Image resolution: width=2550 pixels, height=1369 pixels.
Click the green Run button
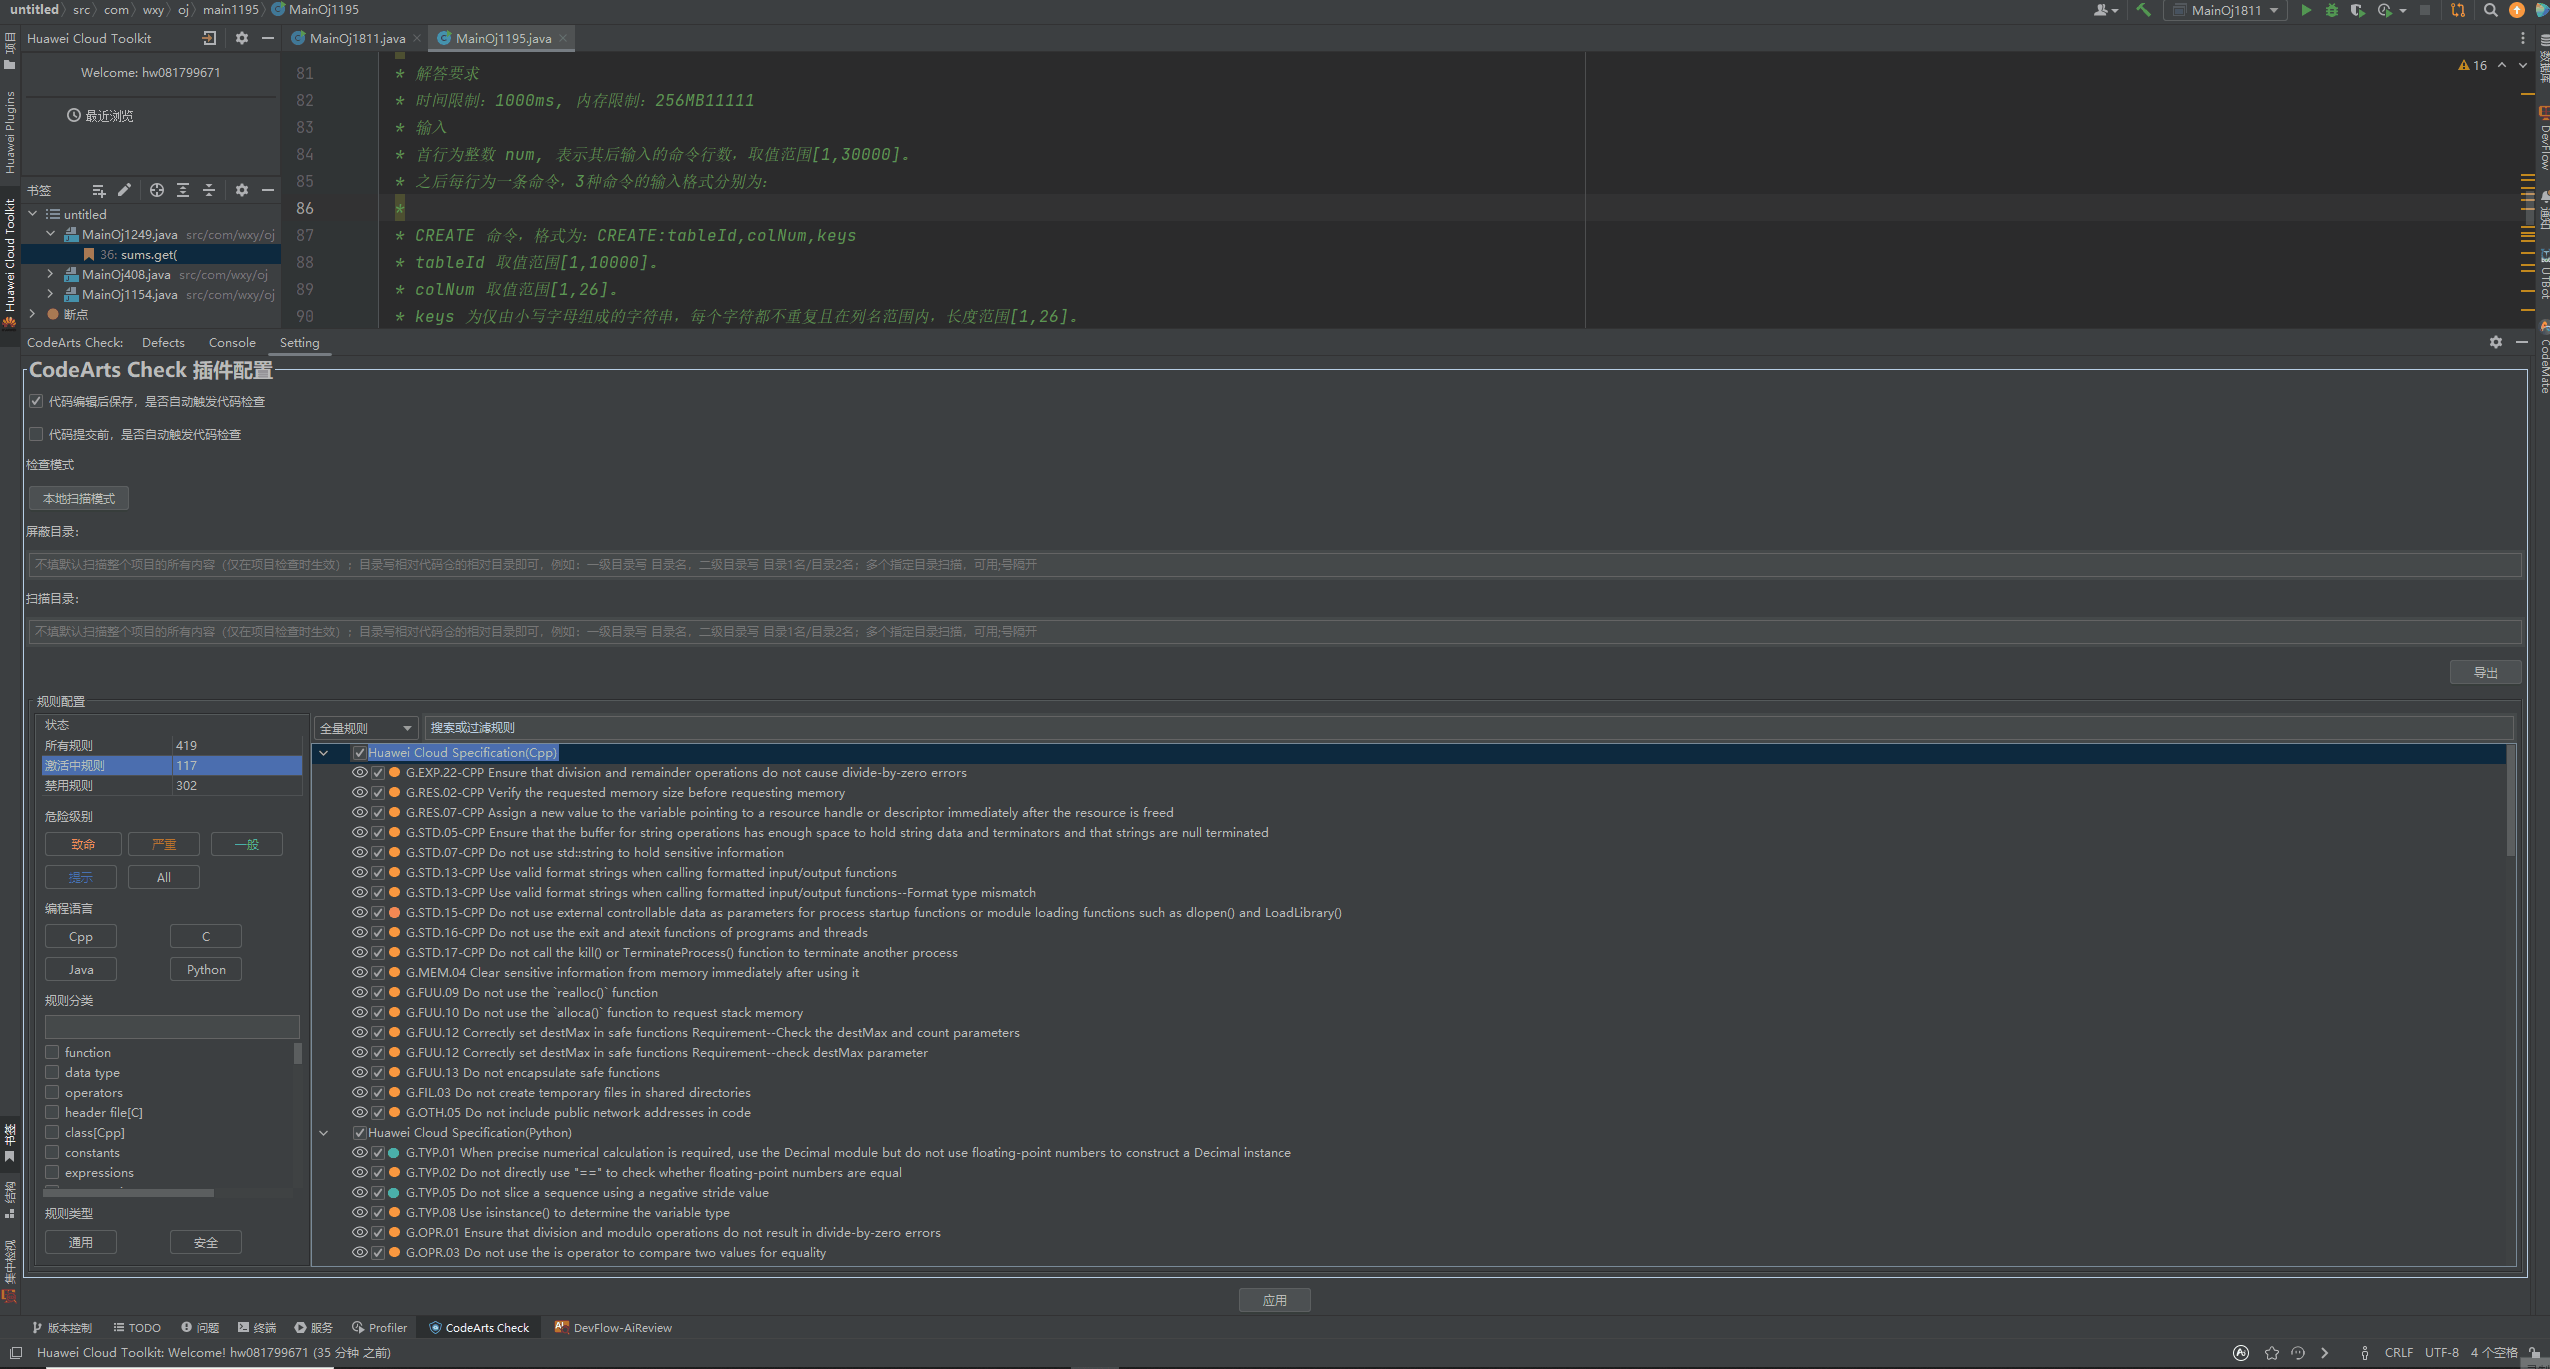2306,10
